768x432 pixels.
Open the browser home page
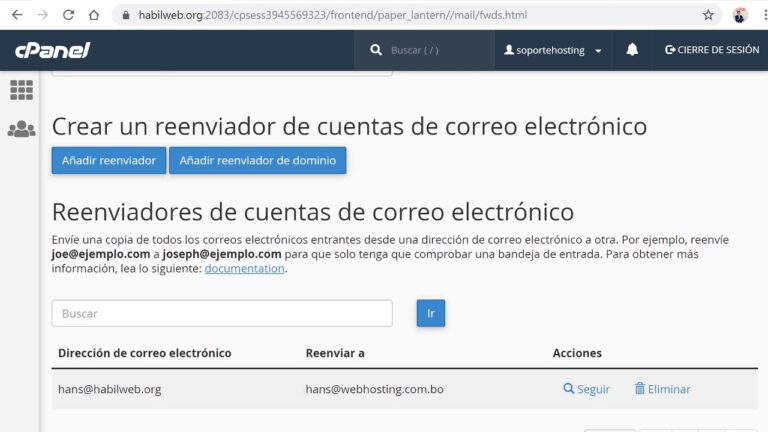94,15
